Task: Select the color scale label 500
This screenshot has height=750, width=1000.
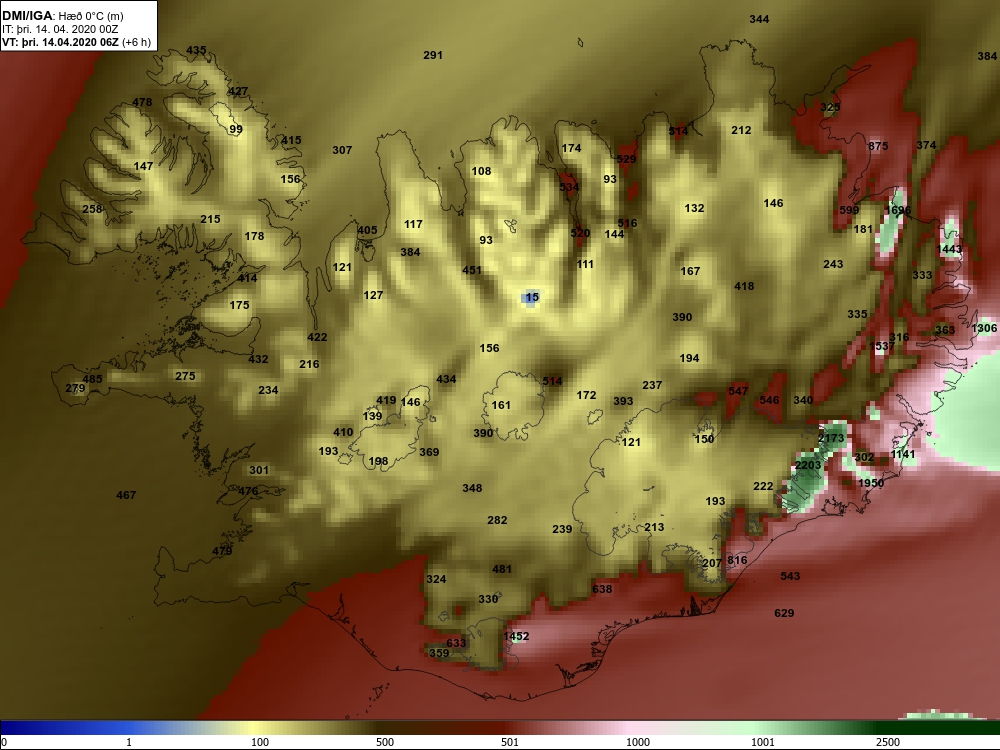Action: [385, 742]
